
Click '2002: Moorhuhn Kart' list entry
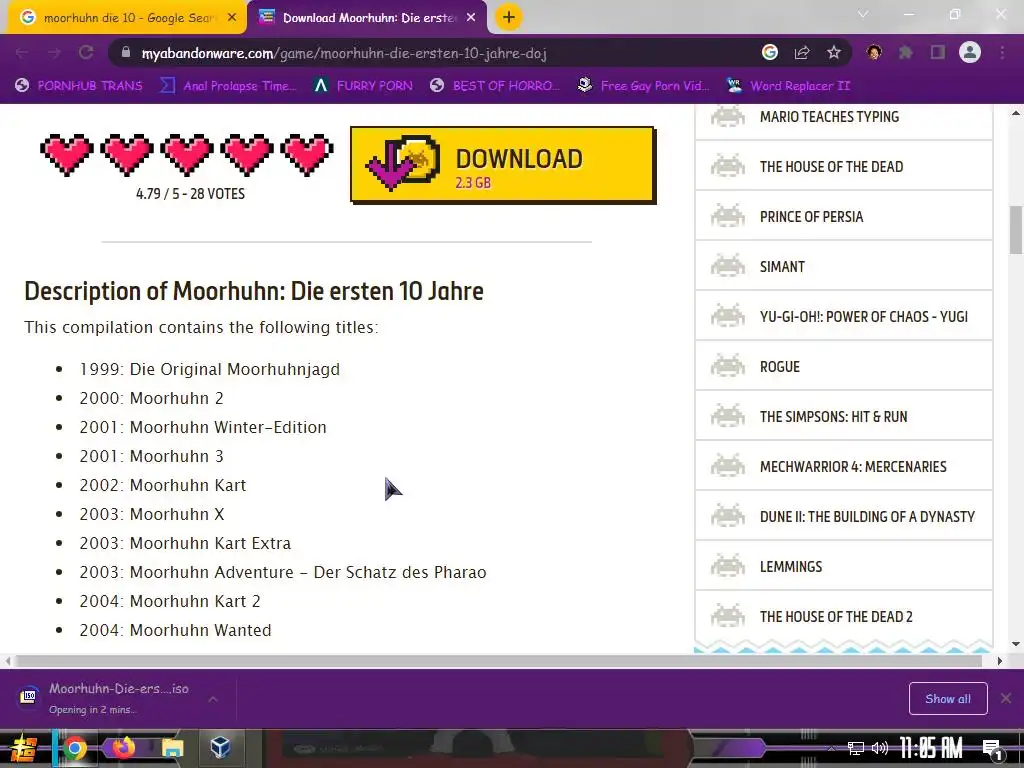pyautogui.click(x=163, y=485)
